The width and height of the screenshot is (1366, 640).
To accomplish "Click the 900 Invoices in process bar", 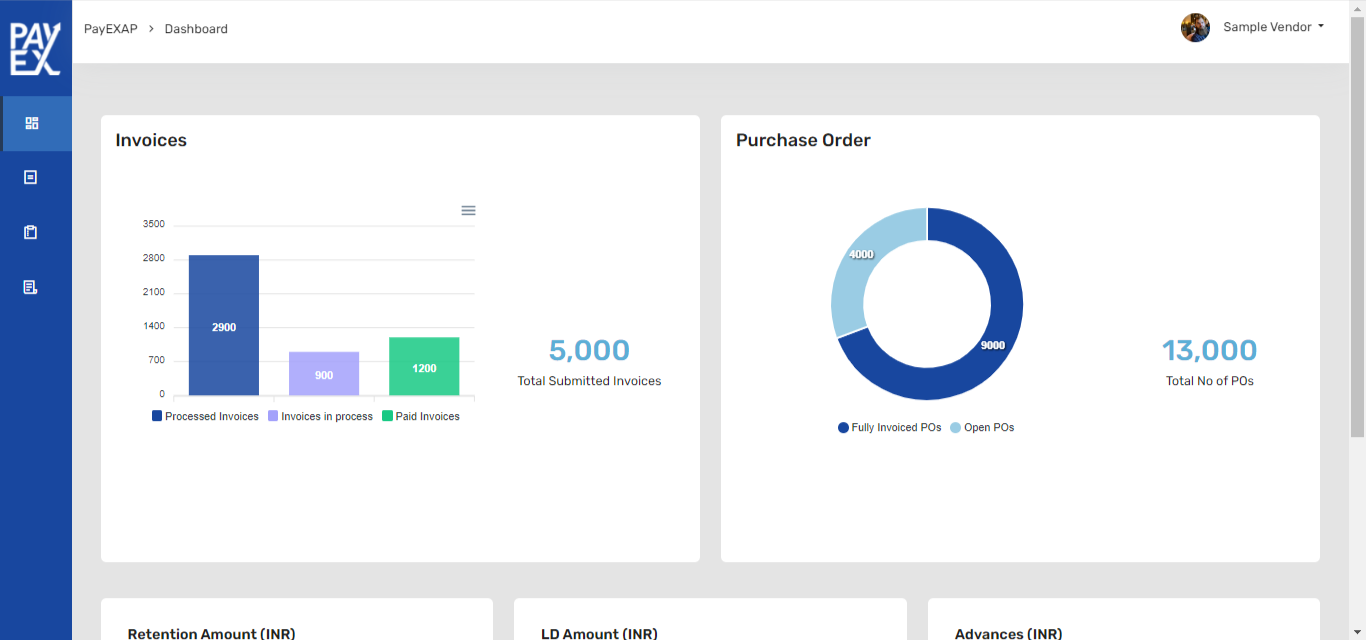I will (x=324, y=373).
